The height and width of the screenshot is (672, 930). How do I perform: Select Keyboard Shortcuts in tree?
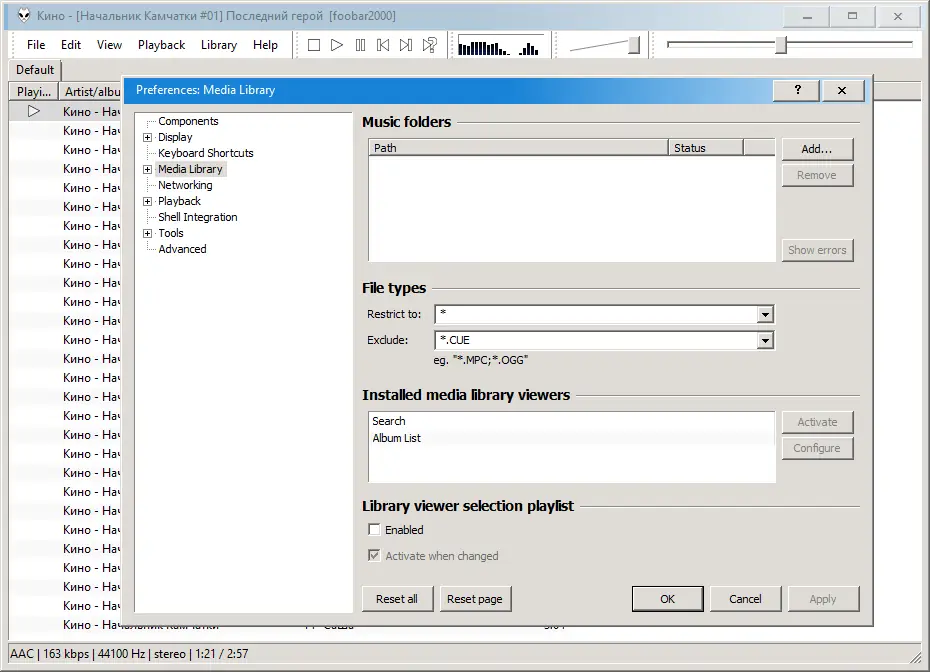coord(205,153)
